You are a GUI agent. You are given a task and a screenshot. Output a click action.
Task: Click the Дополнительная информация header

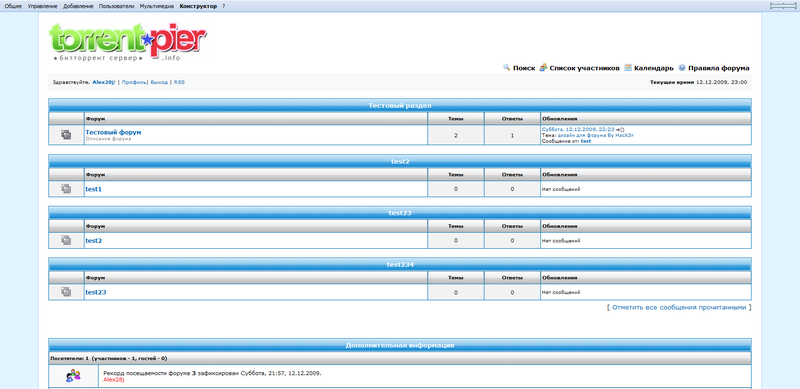pyautogui.click(x=400, y=345)
